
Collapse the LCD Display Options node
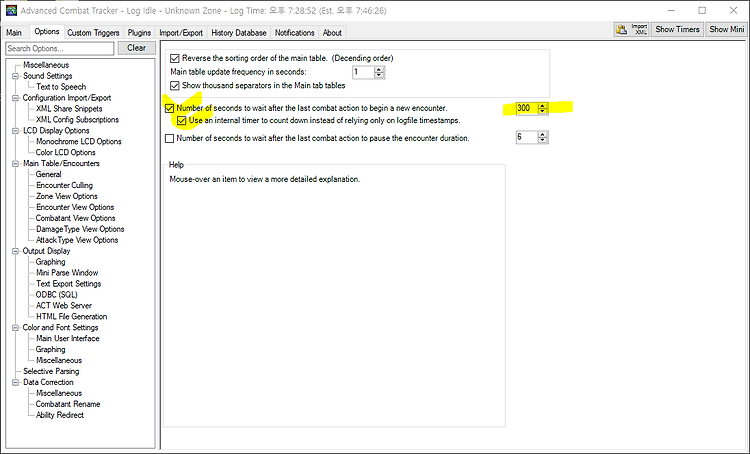click(x=15, y=131)
